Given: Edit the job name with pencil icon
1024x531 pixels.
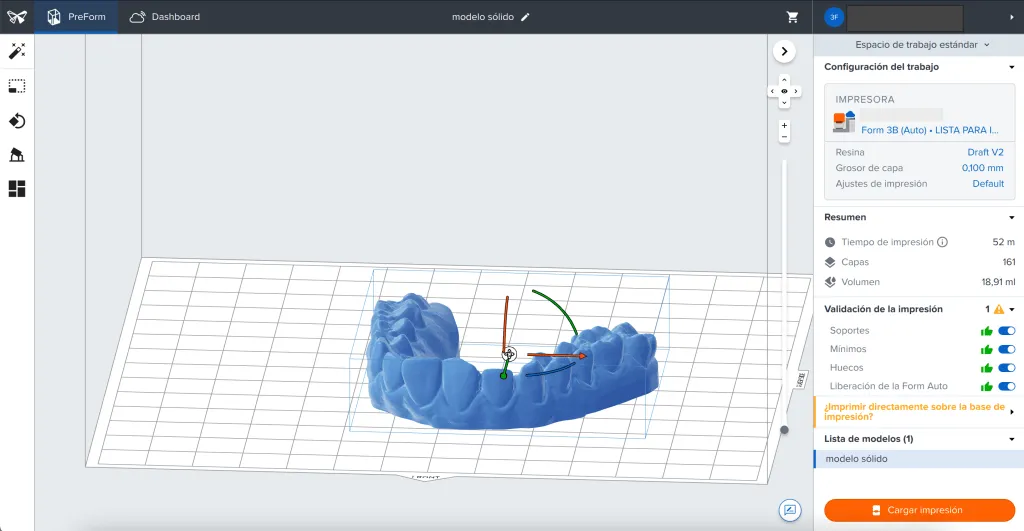Looking at the screenshot, I should point(525,17).
